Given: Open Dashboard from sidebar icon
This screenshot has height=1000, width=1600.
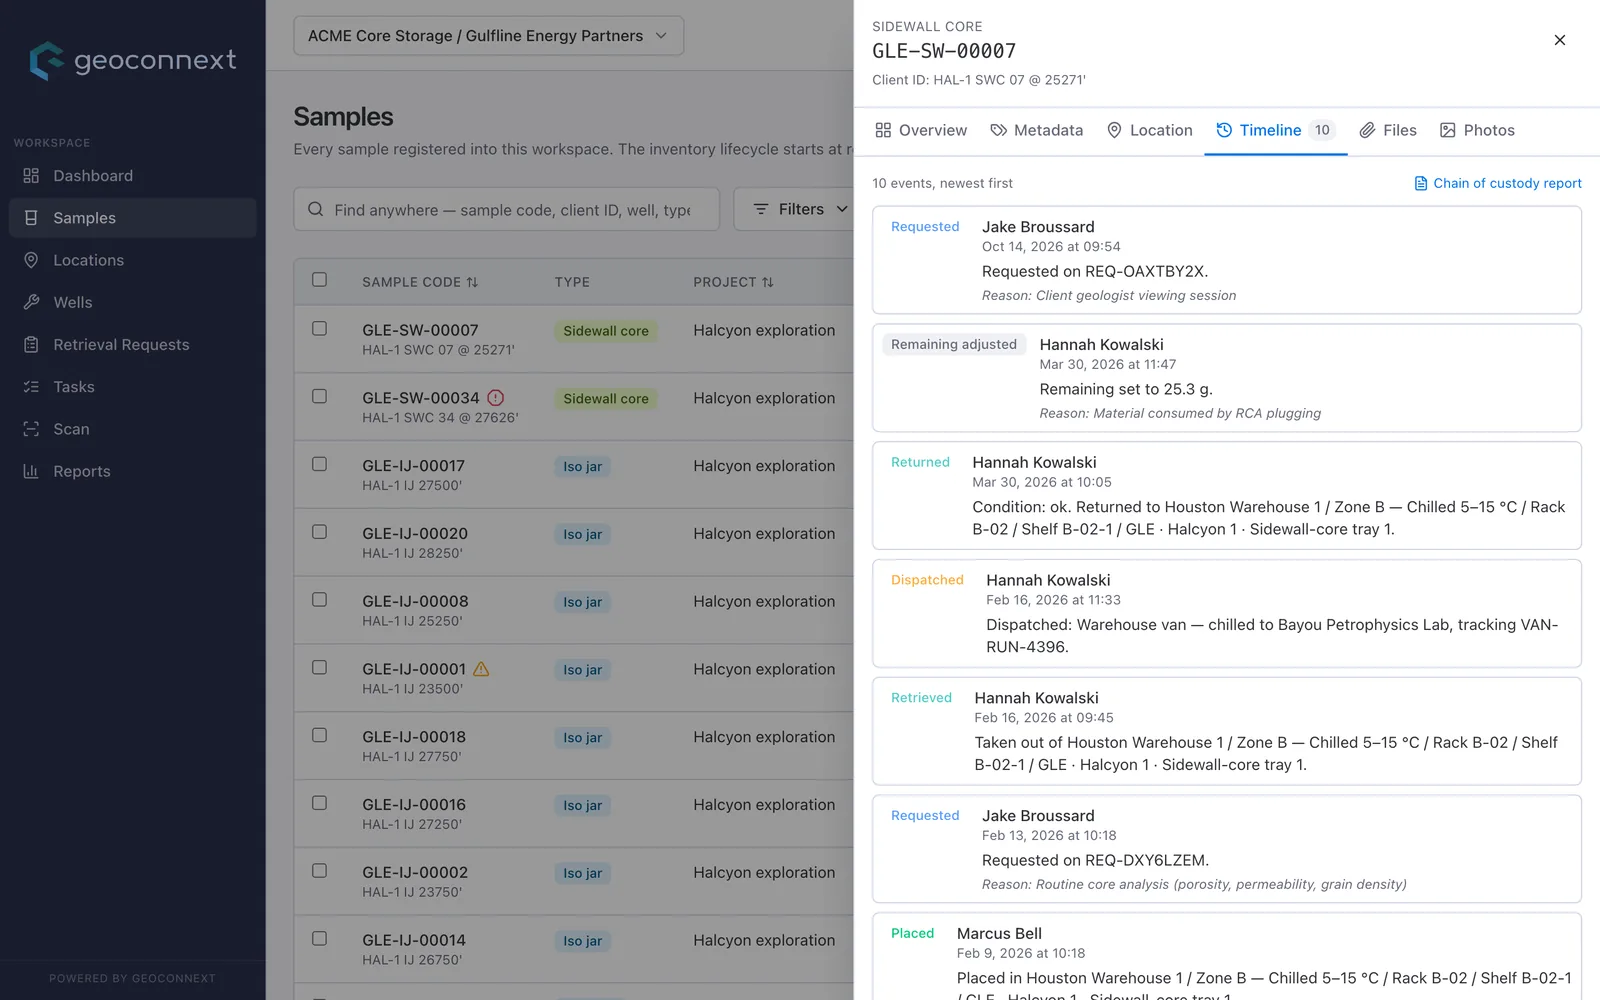Looking at the screenshot, I should click(31, 176).
